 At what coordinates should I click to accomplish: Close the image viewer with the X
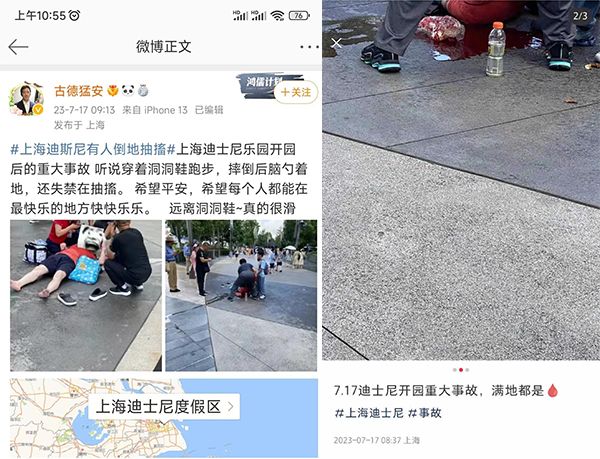click(336, 43)
